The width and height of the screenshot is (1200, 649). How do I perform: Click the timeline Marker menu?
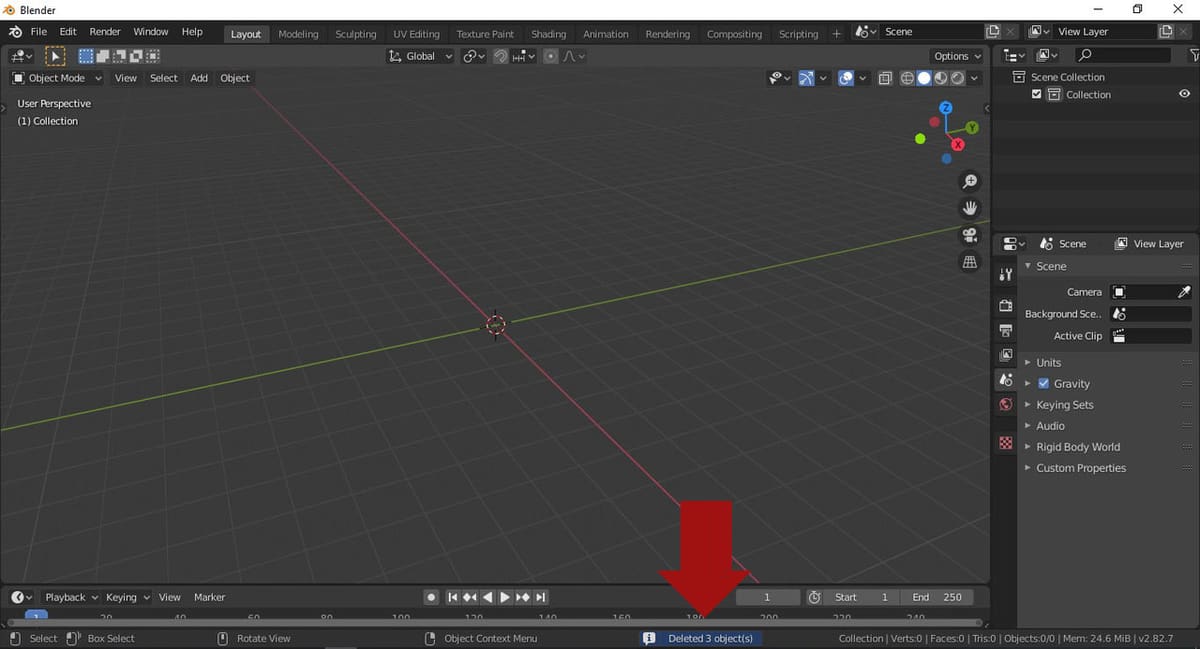210,597
